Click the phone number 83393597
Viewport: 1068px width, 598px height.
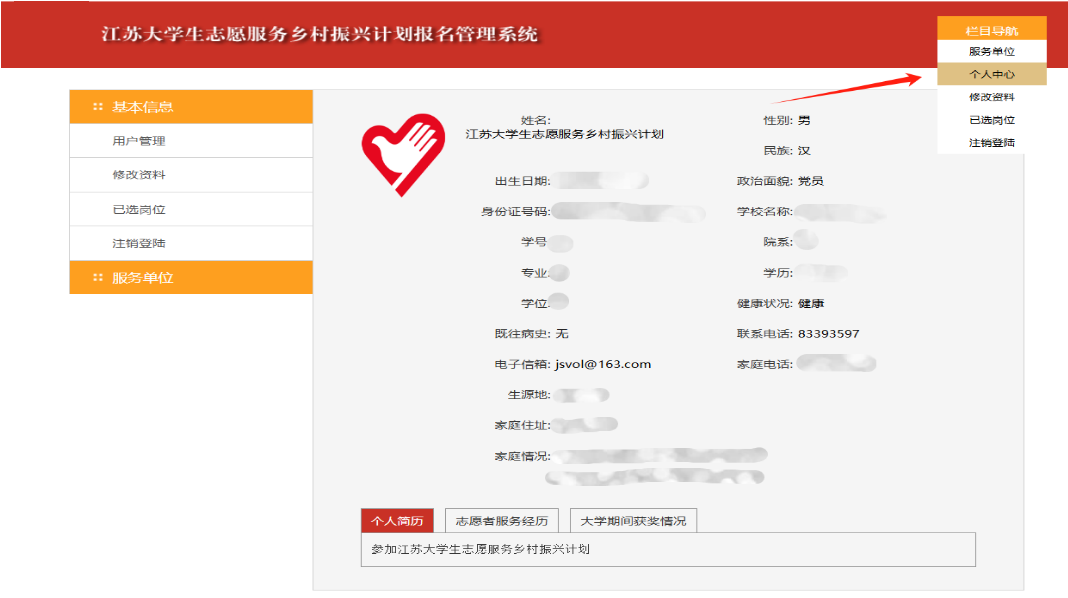[x=828, y=334]
